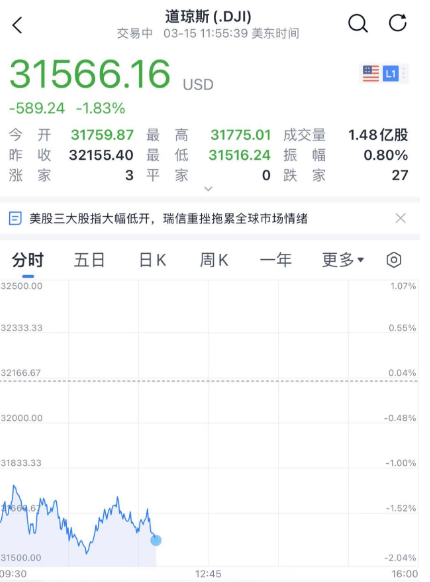
Task: Switch to the 日K tab
Action: 153,260
